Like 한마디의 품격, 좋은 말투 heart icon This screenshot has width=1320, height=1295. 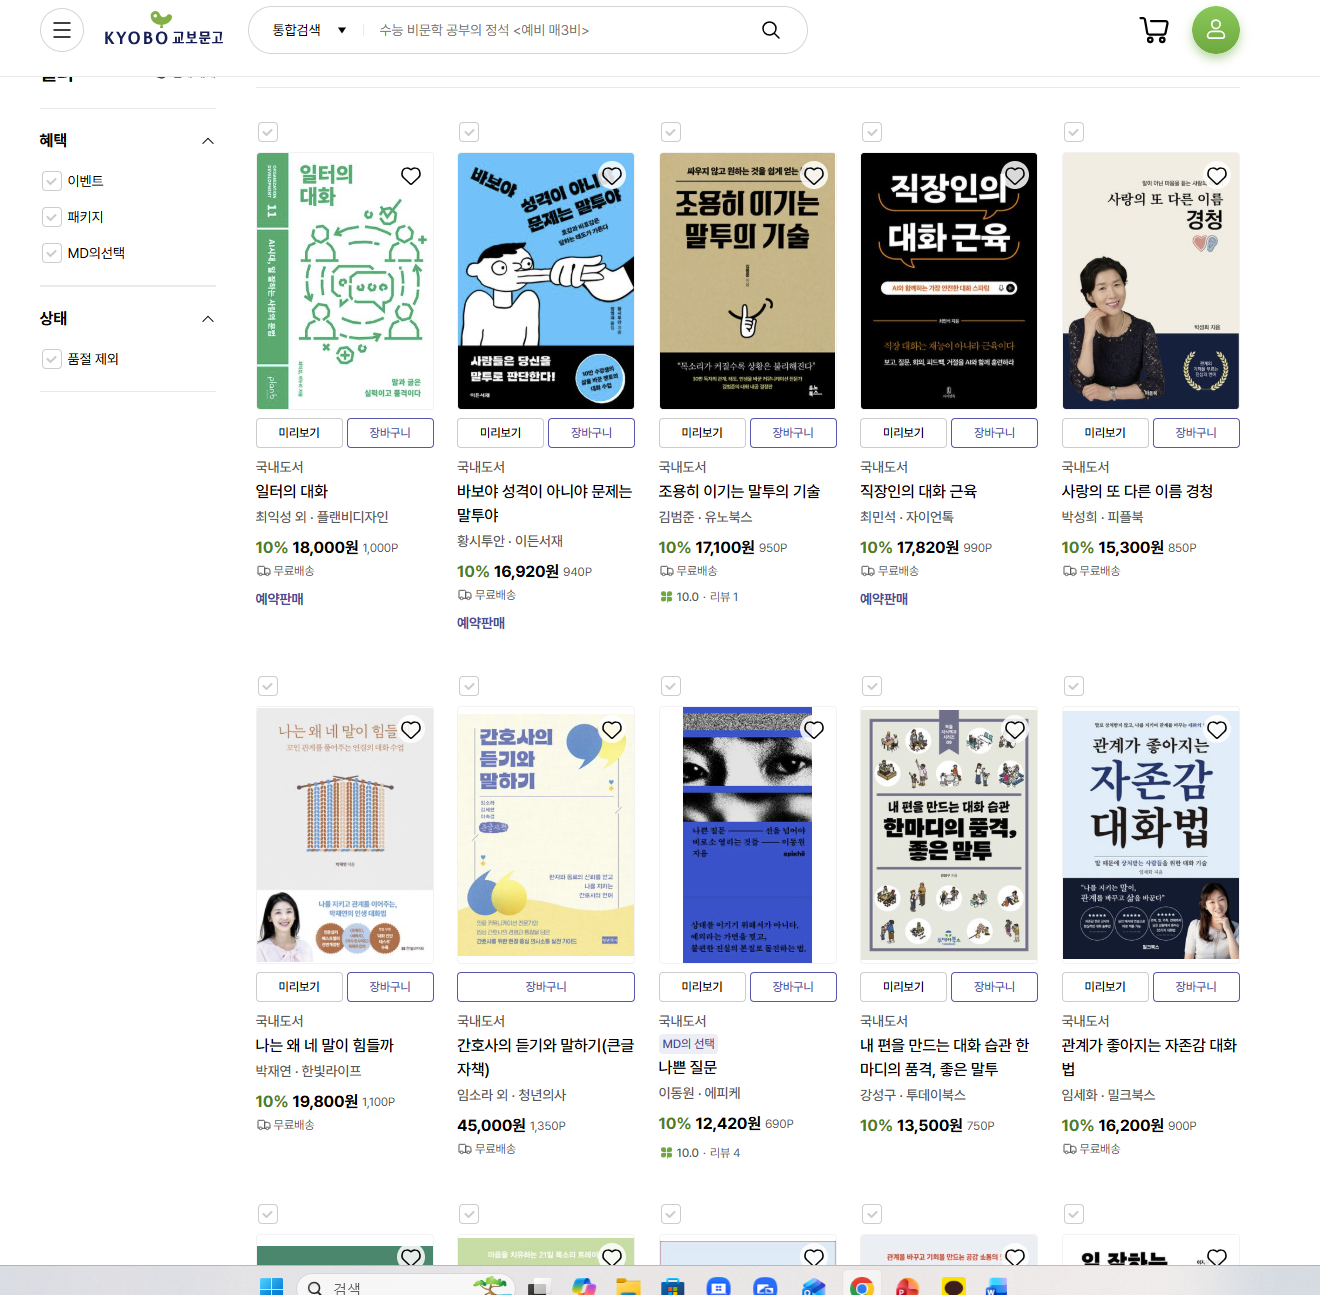(1015, 730)
